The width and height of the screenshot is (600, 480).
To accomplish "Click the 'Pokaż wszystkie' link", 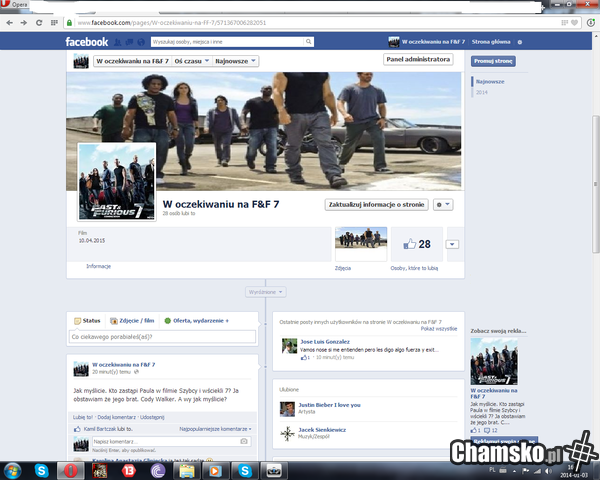I will [x=439, y=328].
